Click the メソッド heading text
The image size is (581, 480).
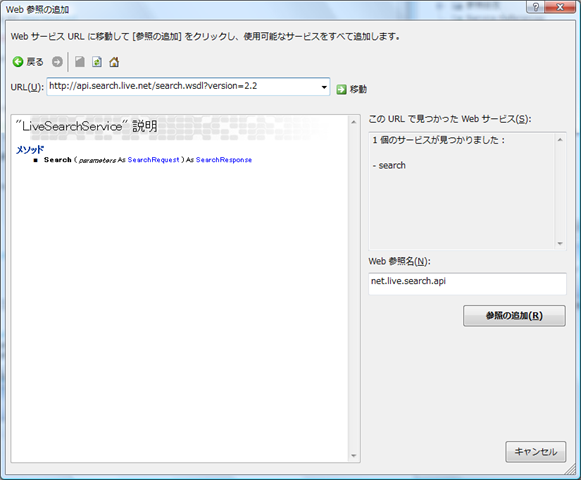pyautogui.click(x=30, y=149)
